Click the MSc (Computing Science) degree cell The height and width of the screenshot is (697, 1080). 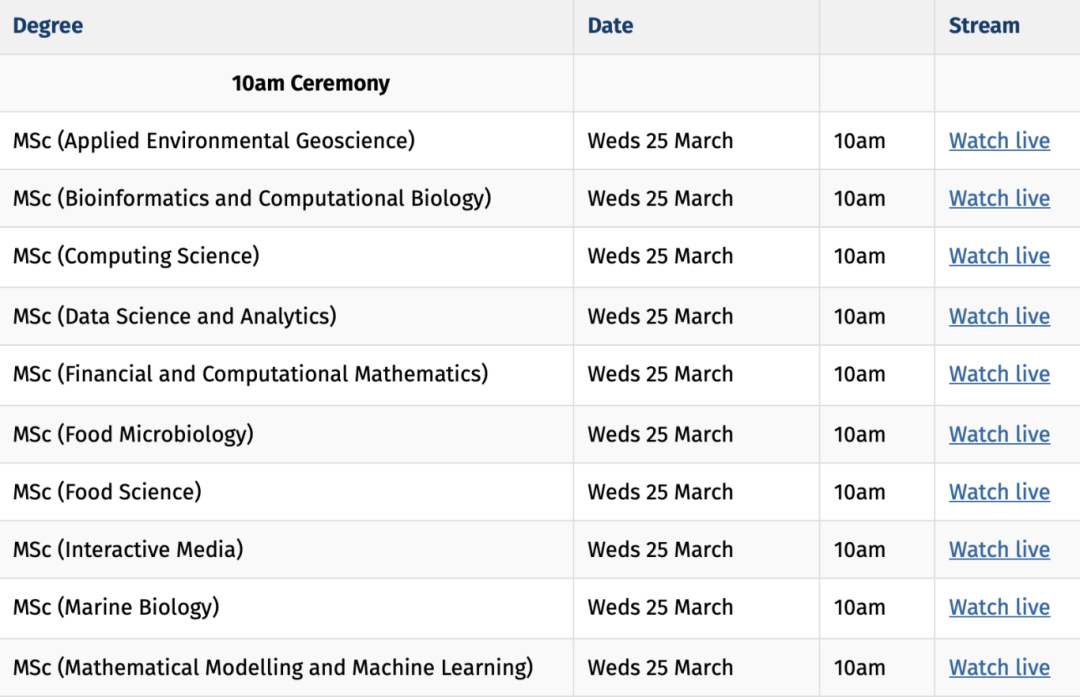point(136,257)
